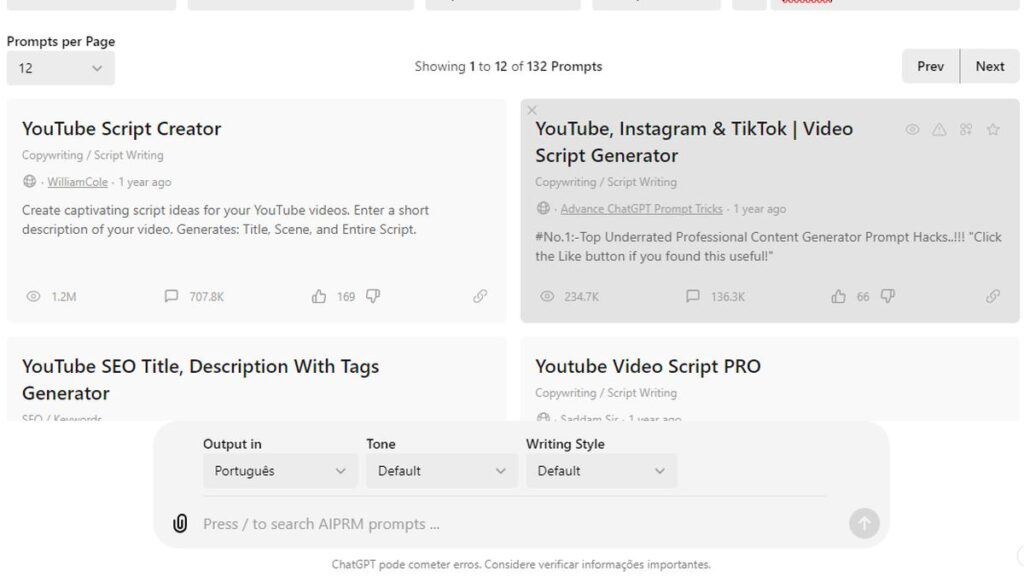This screenshot has width=1024, height=576.
Task: Click the AIPRM prompt search input field
Action: (x=500, y=524)
